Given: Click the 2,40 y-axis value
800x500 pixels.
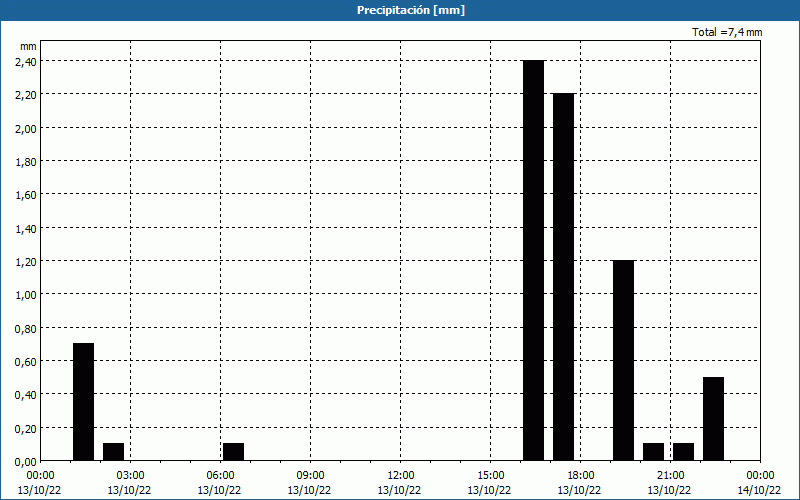Looking at the screenshot, I should 26,61.
